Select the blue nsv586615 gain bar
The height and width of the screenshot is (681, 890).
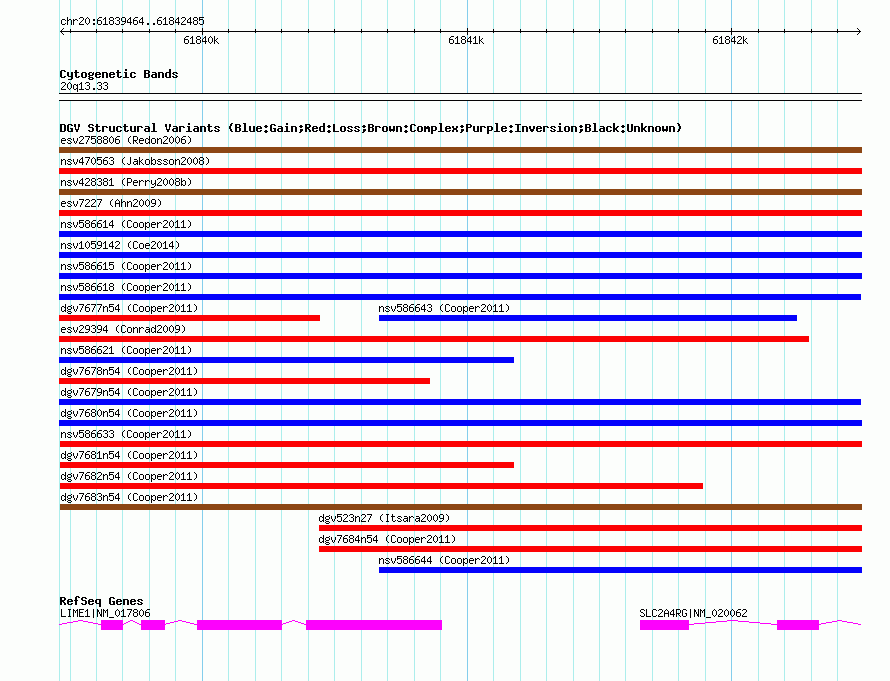point(460,276)
